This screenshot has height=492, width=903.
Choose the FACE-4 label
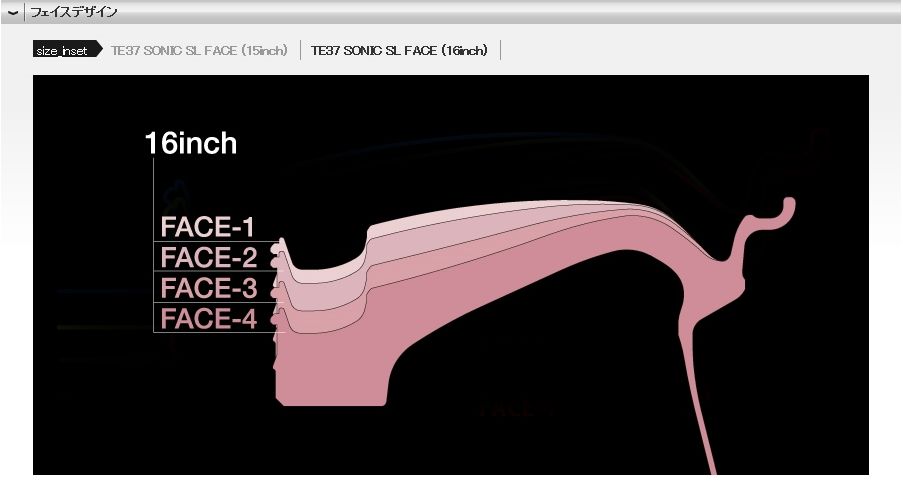(208, 319)
